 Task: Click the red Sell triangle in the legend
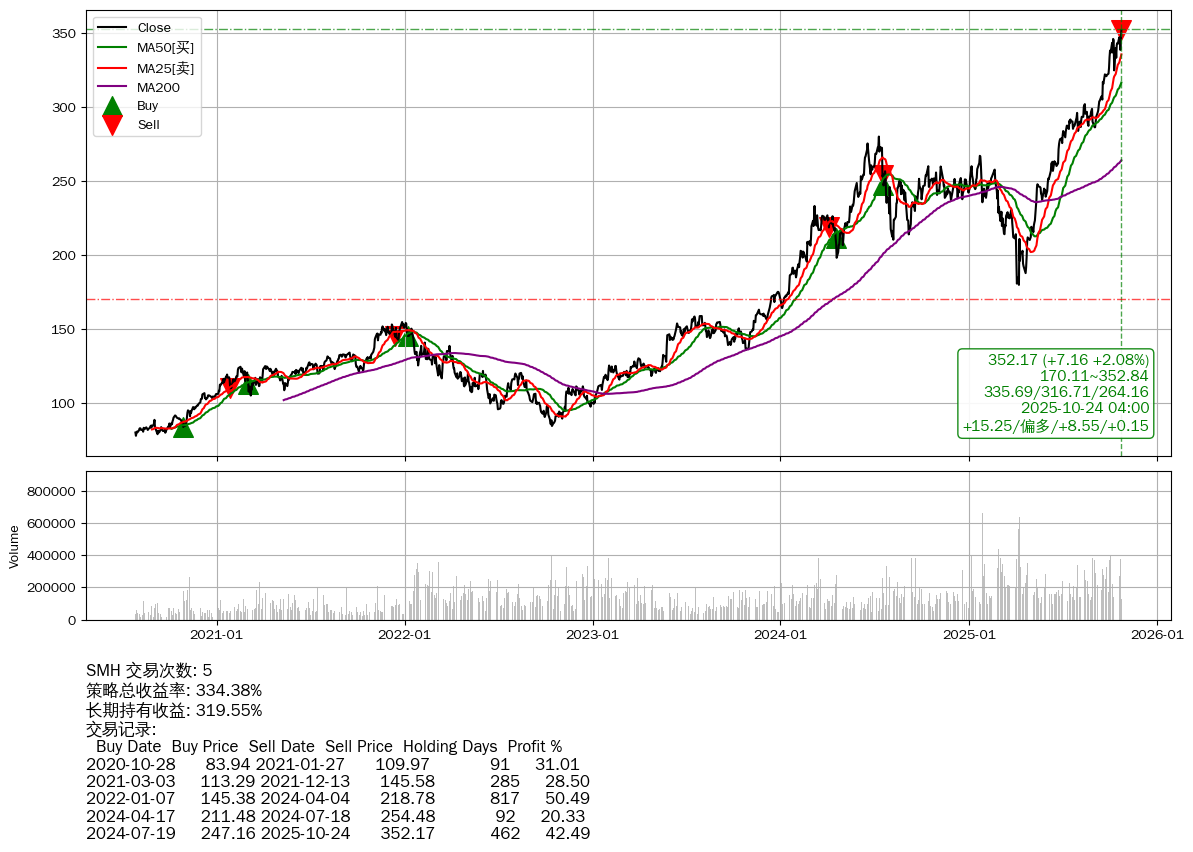coord(113,124)
